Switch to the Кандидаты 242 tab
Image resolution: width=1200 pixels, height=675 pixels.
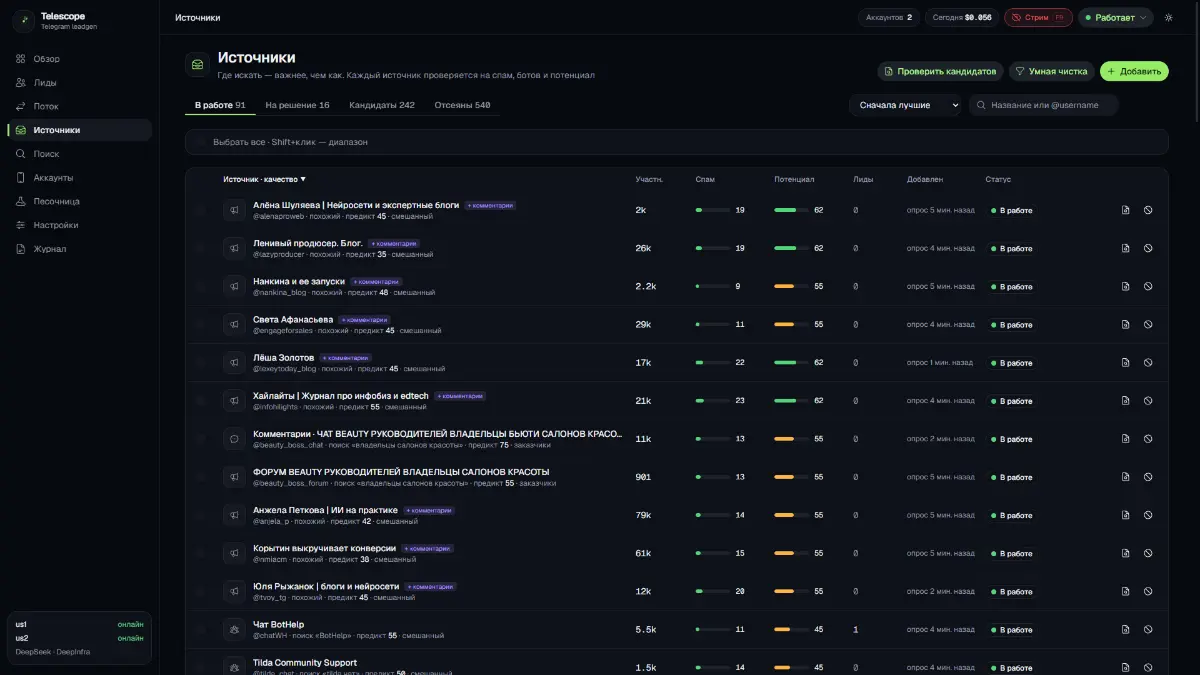[x=382, y=105]
